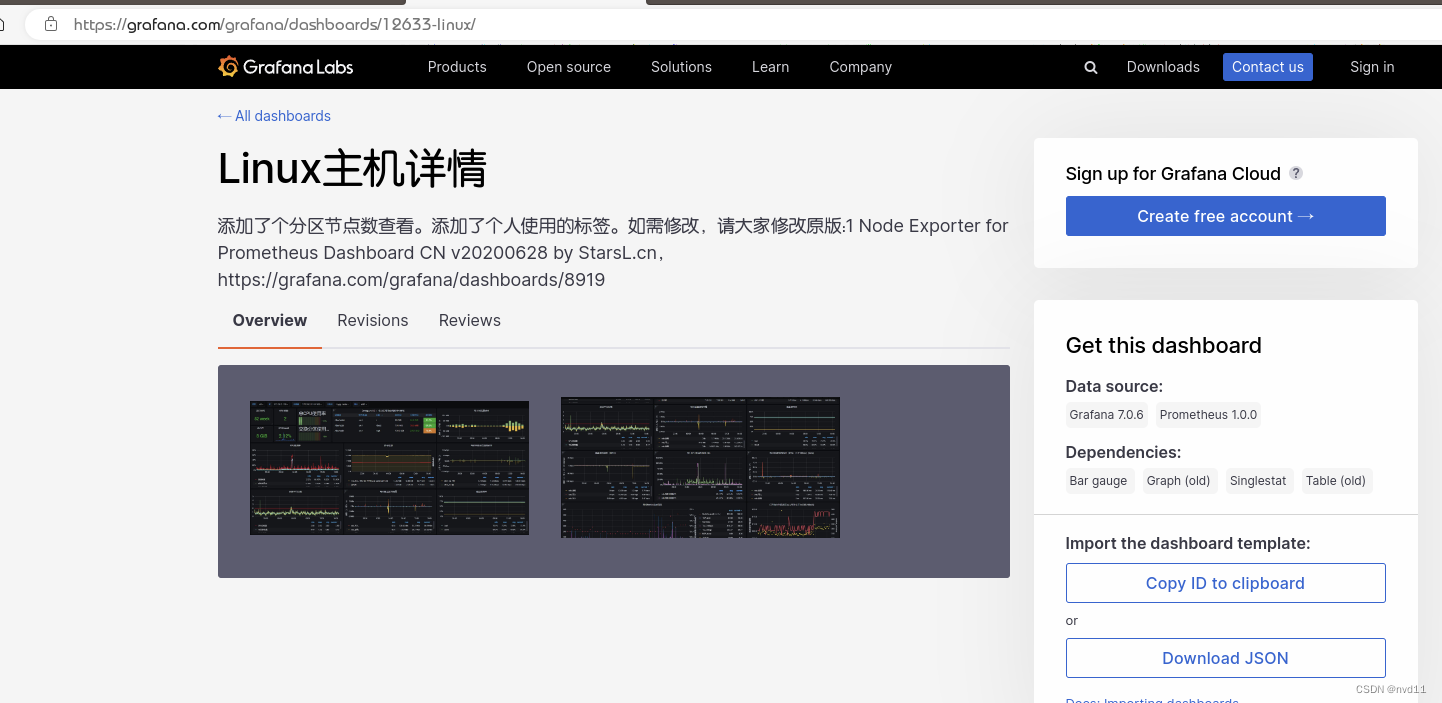This screenshot has width=1442, height=703.
Task: Open the site search magnifier
Action: tap(1090, 67)
